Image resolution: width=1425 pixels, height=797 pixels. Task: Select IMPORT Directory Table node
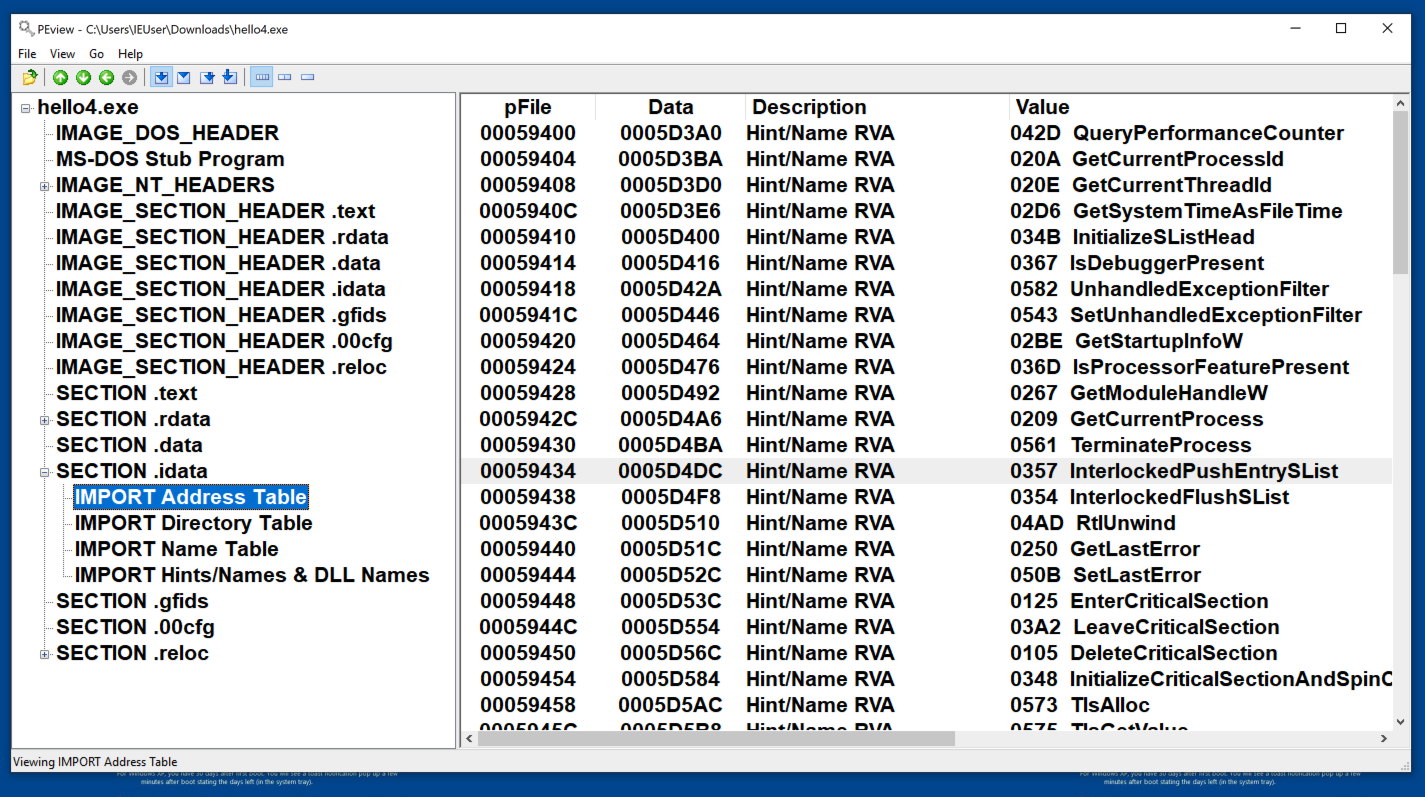(194, 523)
